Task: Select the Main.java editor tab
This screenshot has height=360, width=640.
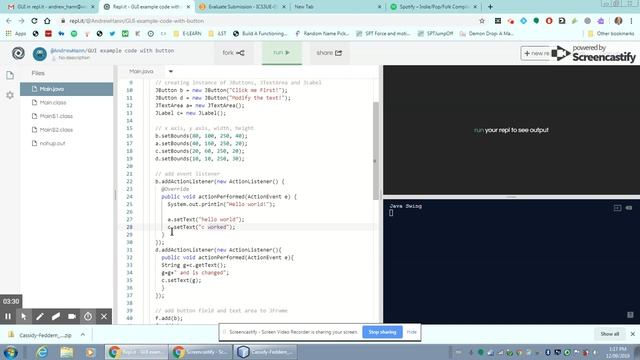Action: (x=141, y=71)
